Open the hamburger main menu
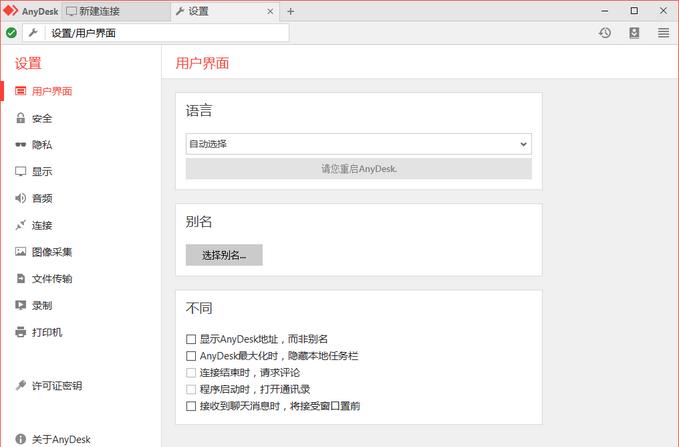Screen dimensions: 679x447 [663, 33]
